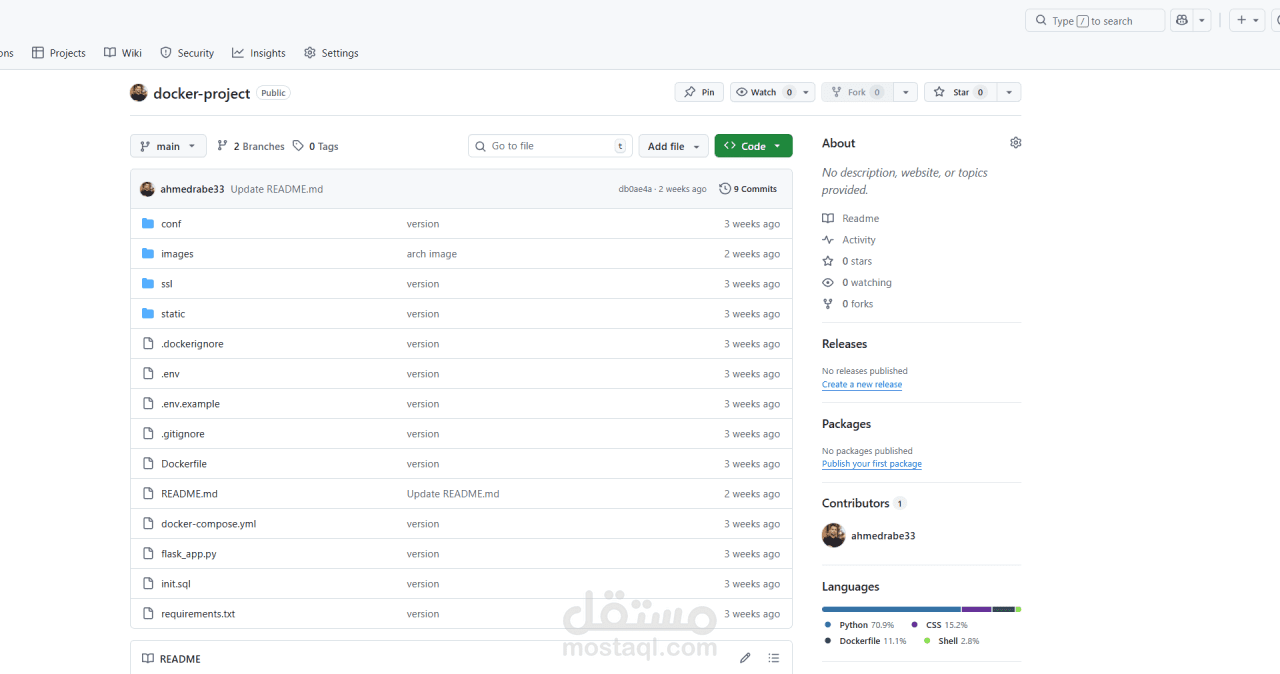Open the main branch dropdown
This screenshot has width=1280, height=674.
pyautogui.click(x=168, y=146)
